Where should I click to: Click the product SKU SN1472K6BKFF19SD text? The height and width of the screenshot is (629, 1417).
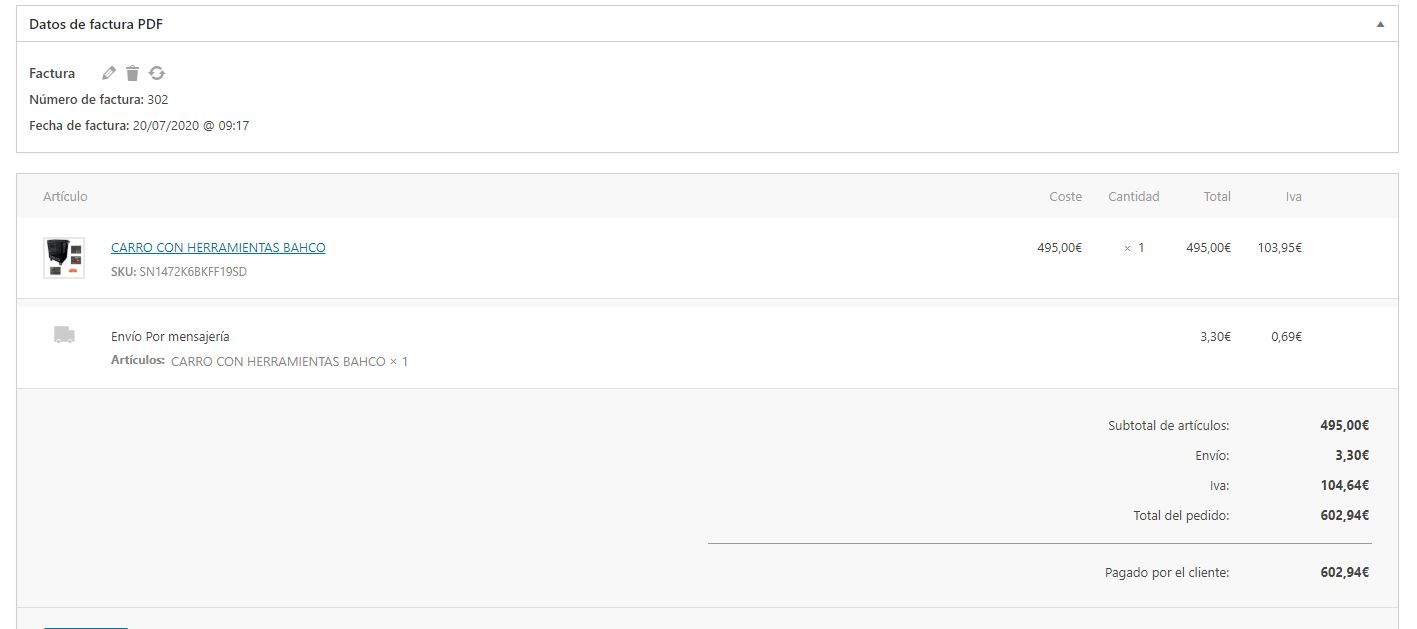(179, 272)
